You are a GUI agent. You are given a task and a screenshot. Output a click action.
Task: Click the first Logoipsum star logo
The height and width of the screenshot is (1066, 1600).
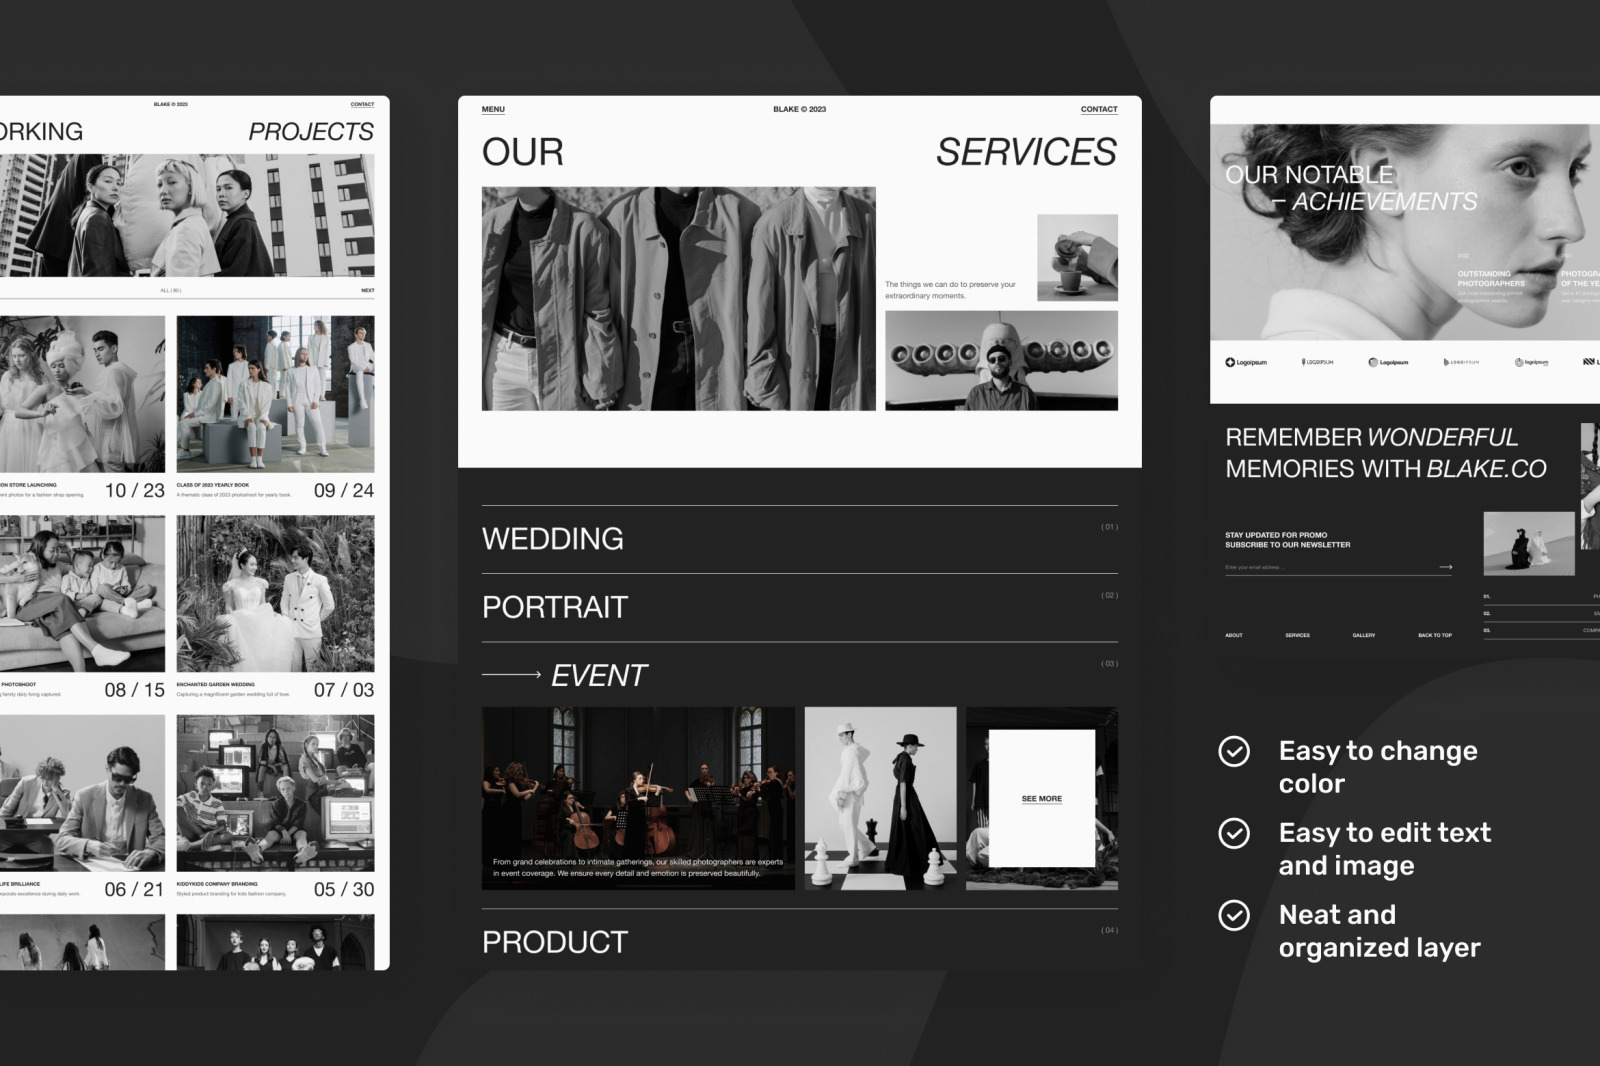coord(1246,362)
